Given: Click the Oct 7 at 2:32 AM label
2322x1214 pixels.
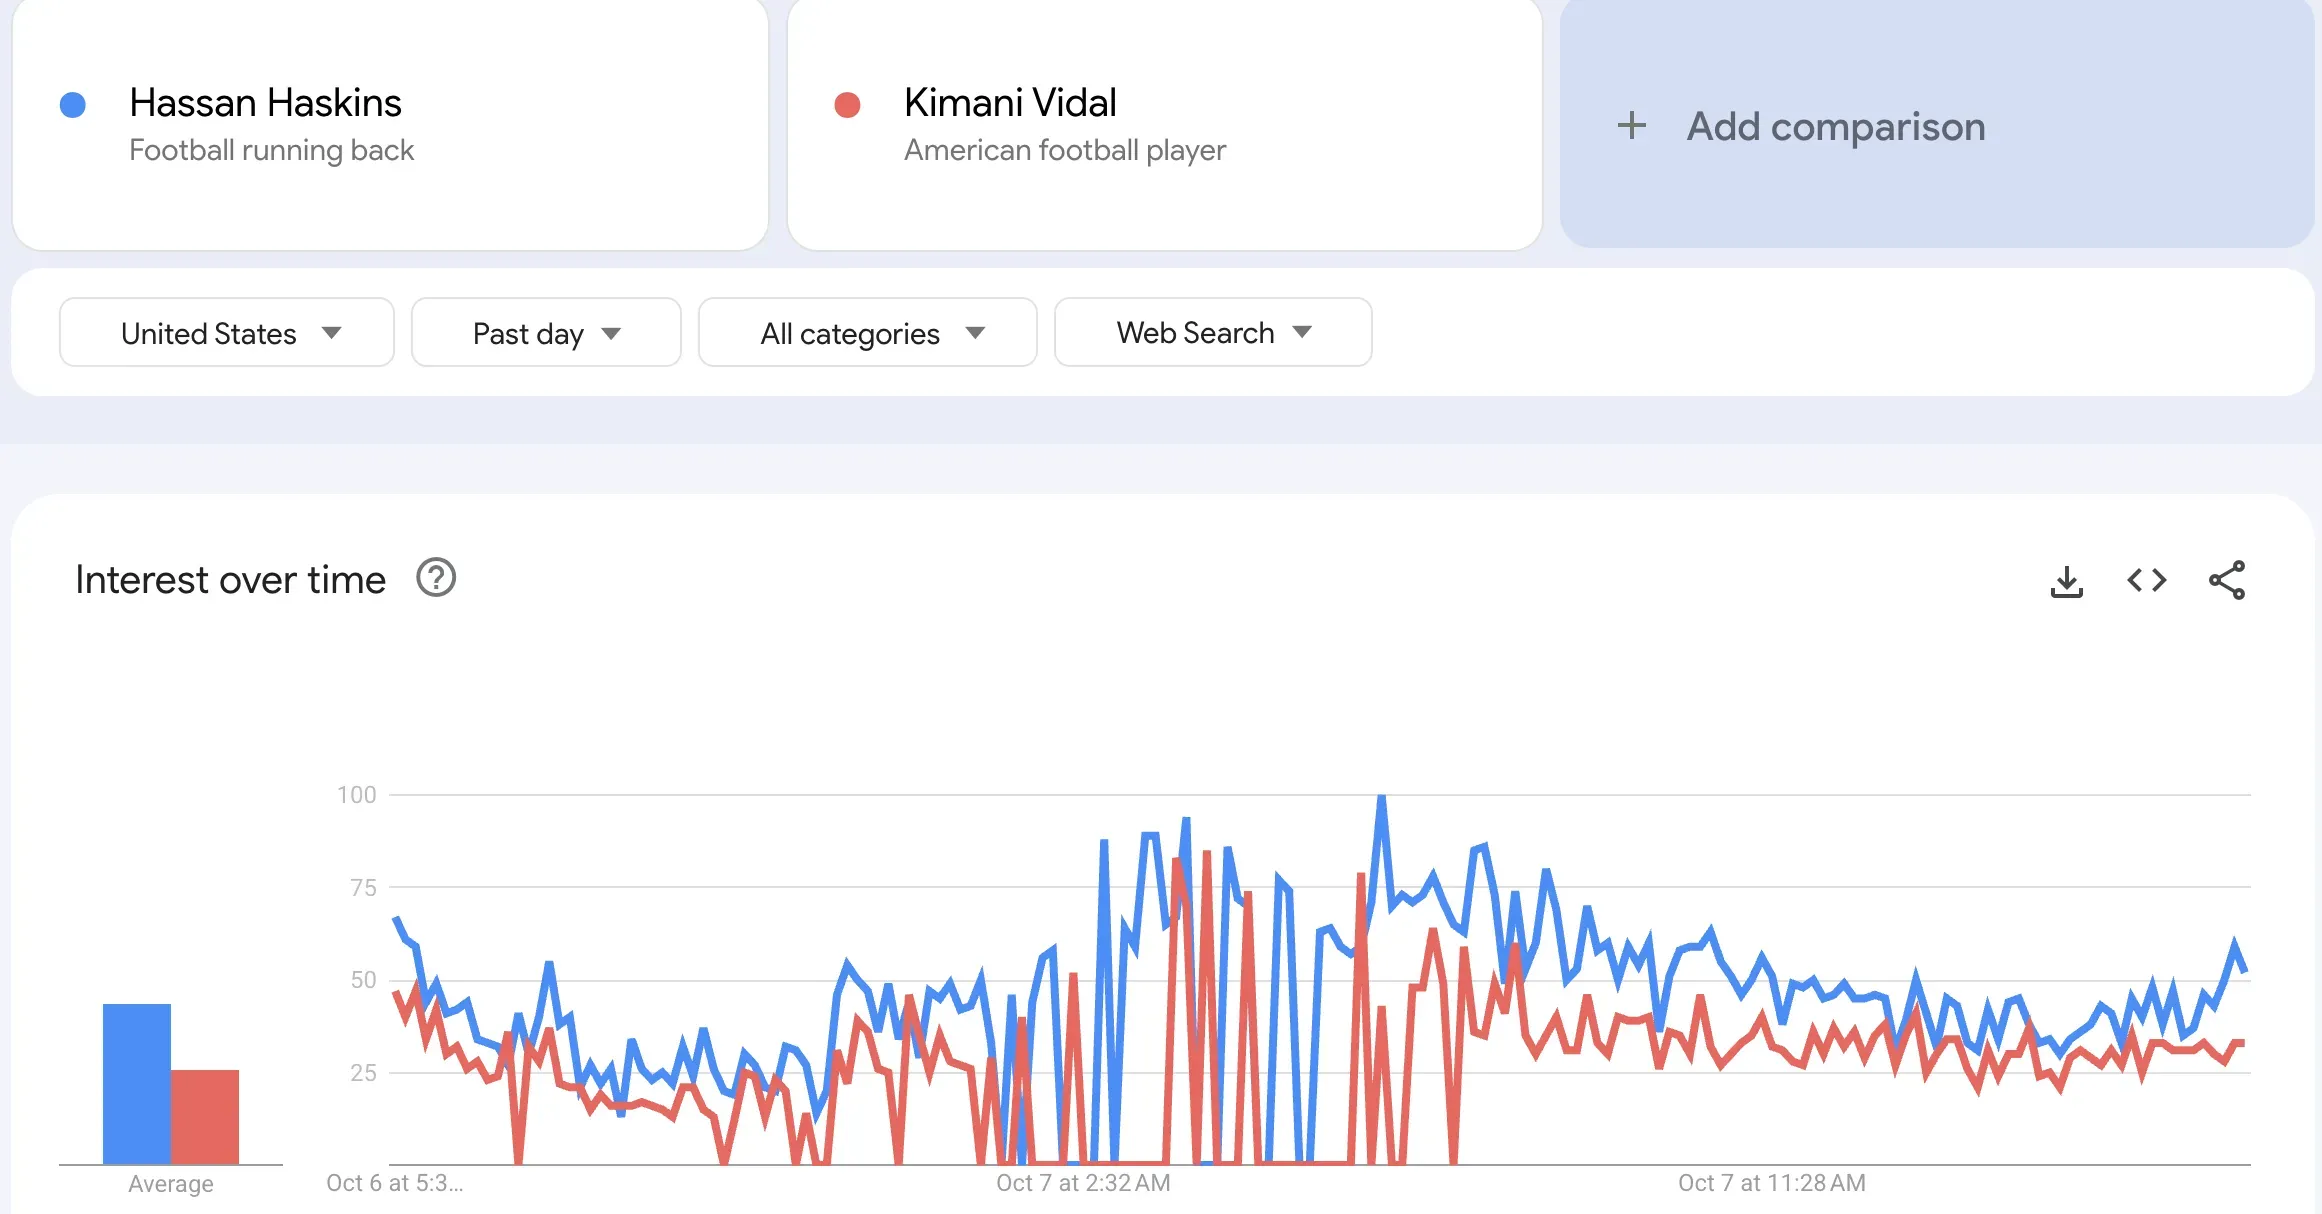Looking at the screenshot, I should (x=1083, y=1183).
